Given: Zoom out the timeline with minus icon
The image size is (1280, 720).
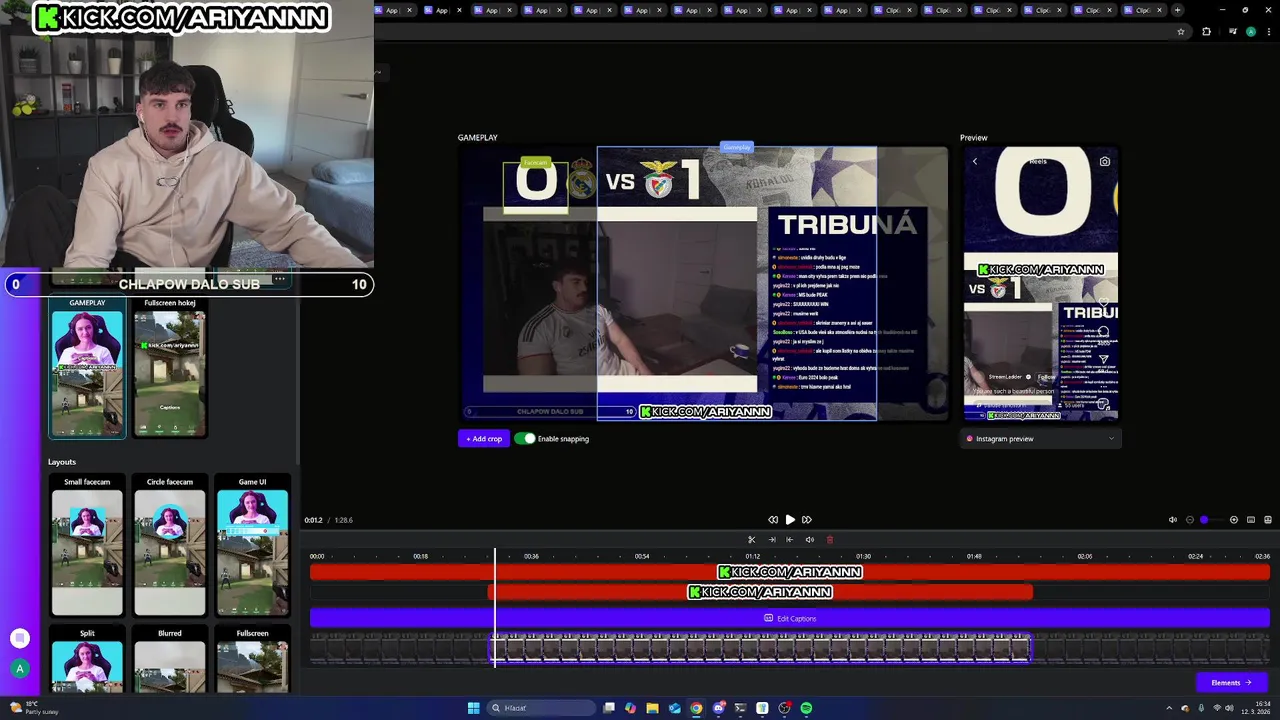Looking at the screenshot, I should tap(1190, 520).
